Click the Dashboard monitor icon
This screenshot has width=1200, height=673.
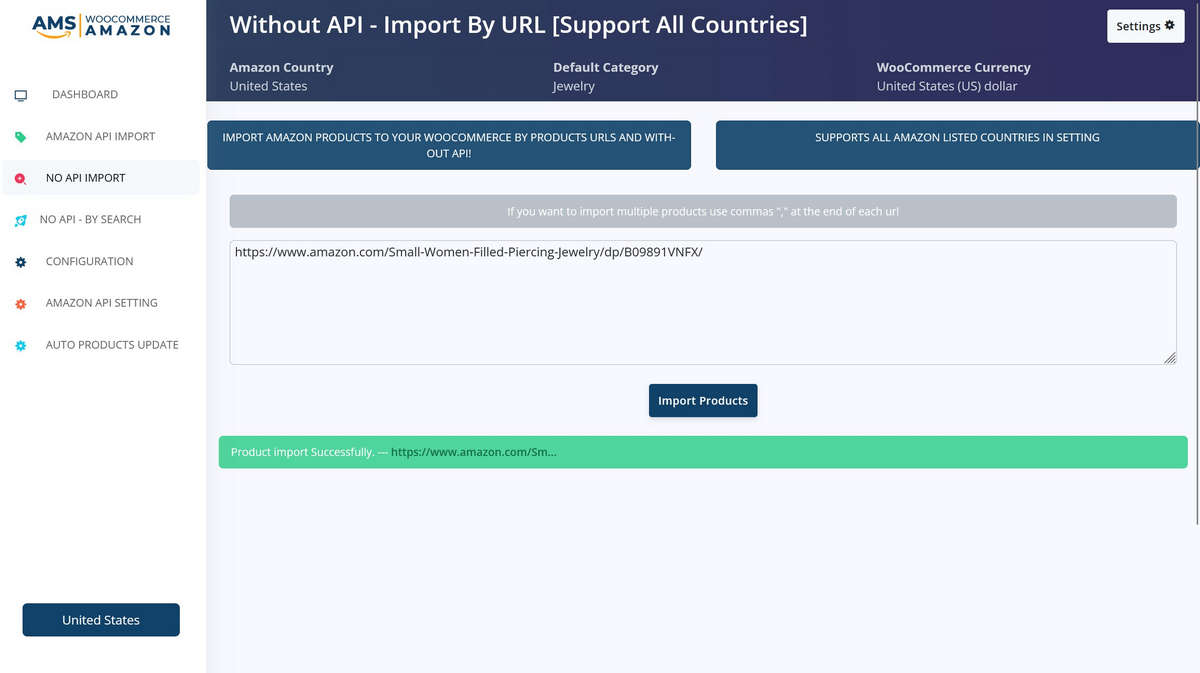(20, 95)
